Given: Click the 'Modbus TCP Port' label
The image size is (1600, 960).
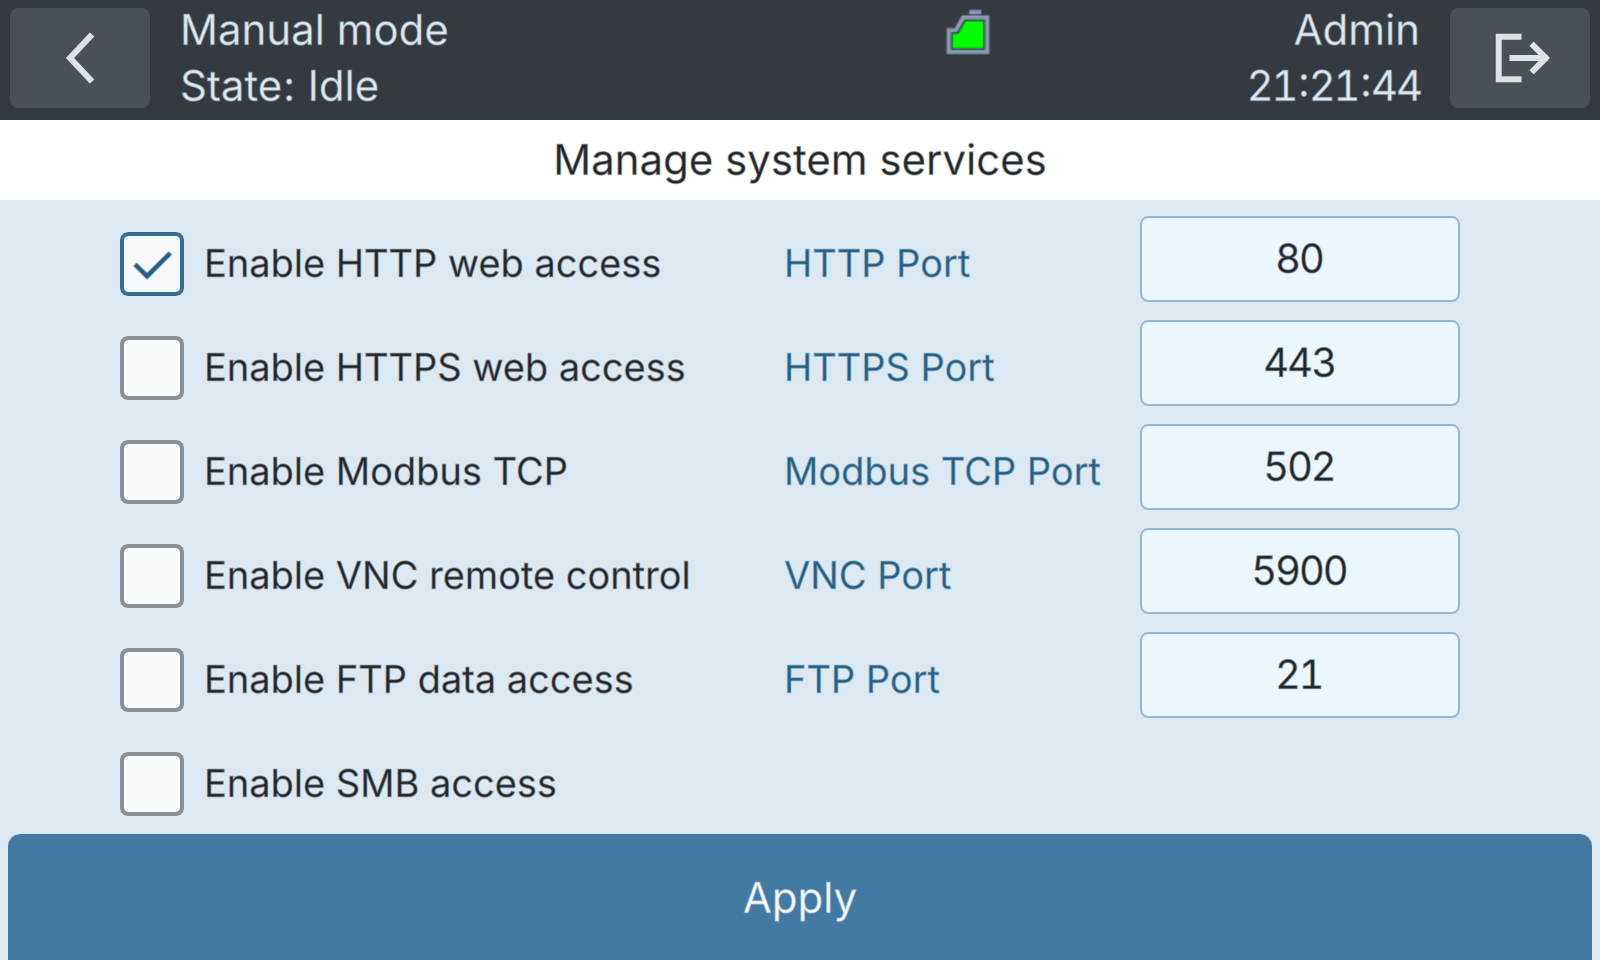Looking at the screenshot, I should [x=942, y=472].
